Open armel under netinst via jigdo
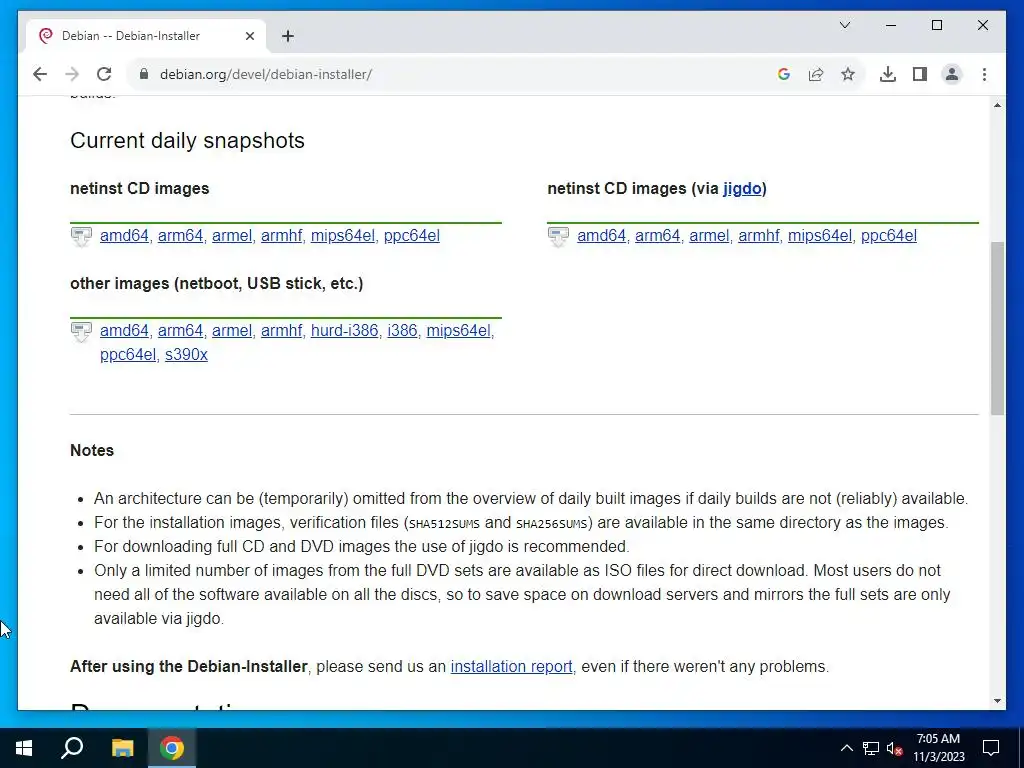Viewport: 1024px width, 768px height. tap(709, 236)
